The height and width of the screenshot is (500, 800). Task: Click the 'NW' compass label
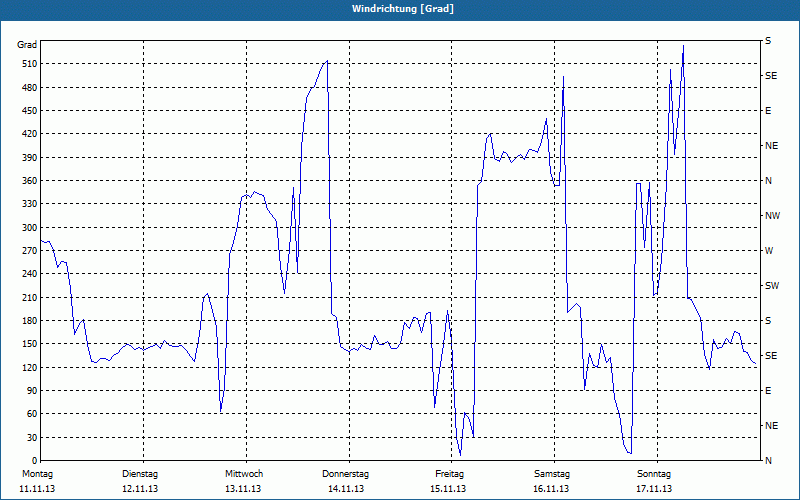pos(772,216)
